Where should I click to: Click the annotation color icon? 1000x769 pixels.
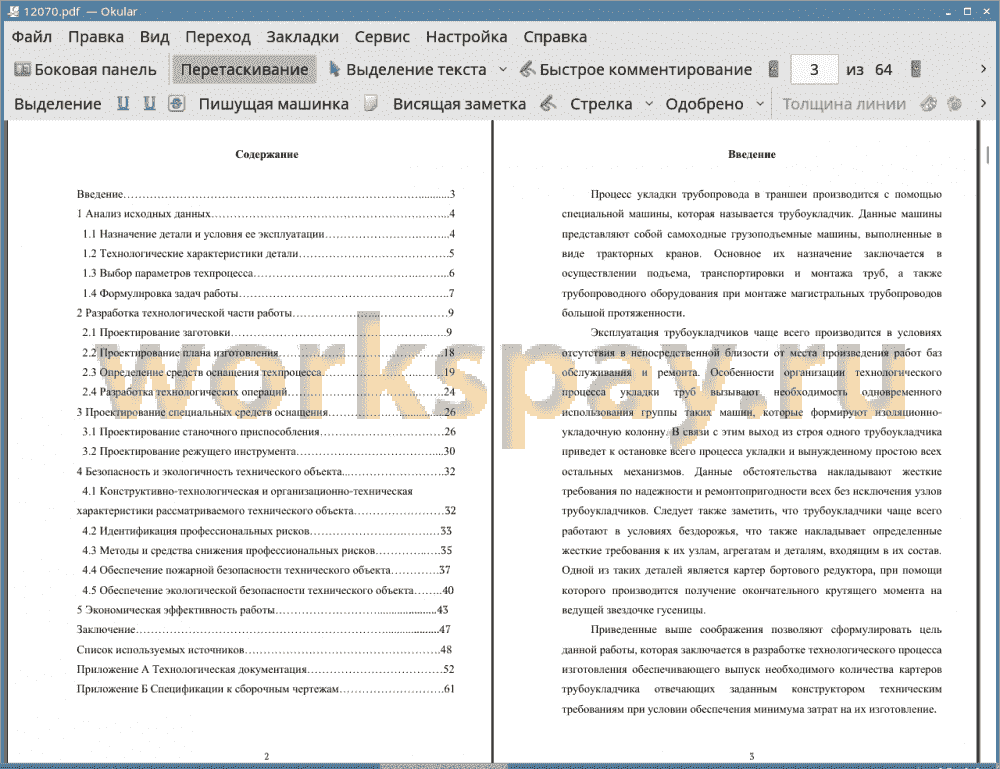coord(929,103)
